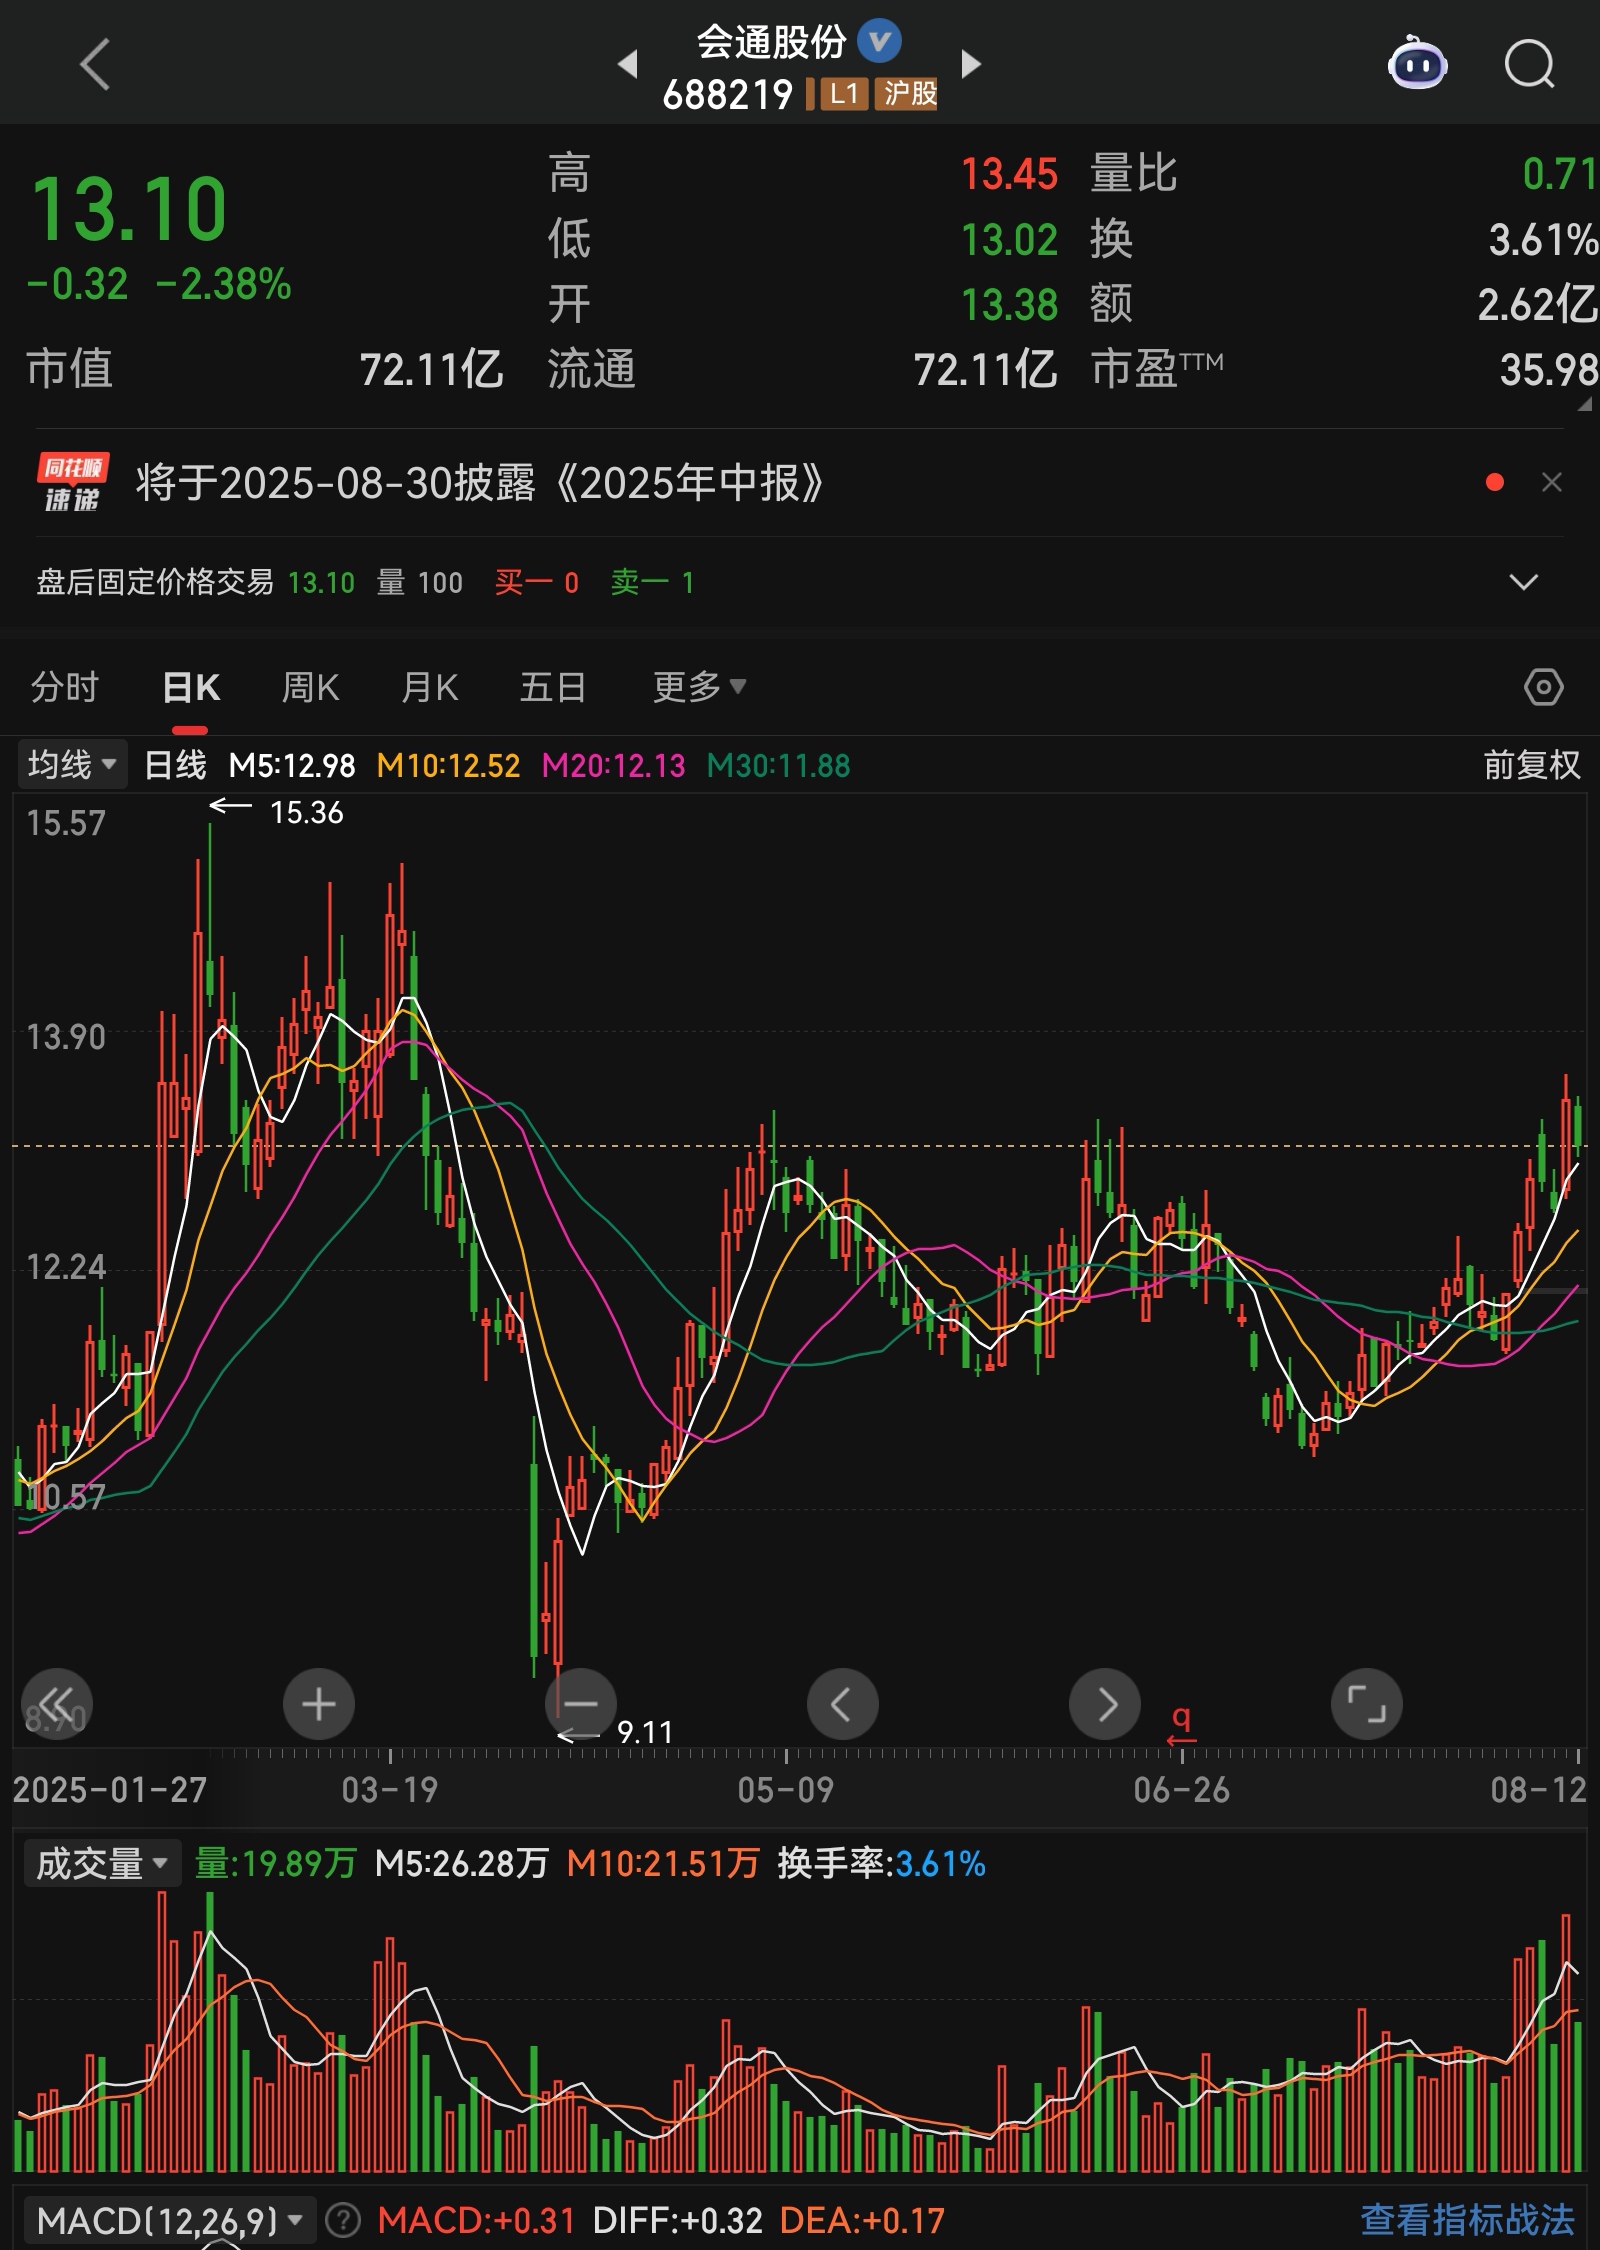Tap the M30:11.88 moving average label
This screenshot has width=1600, height=2250.
pos(778,766)
